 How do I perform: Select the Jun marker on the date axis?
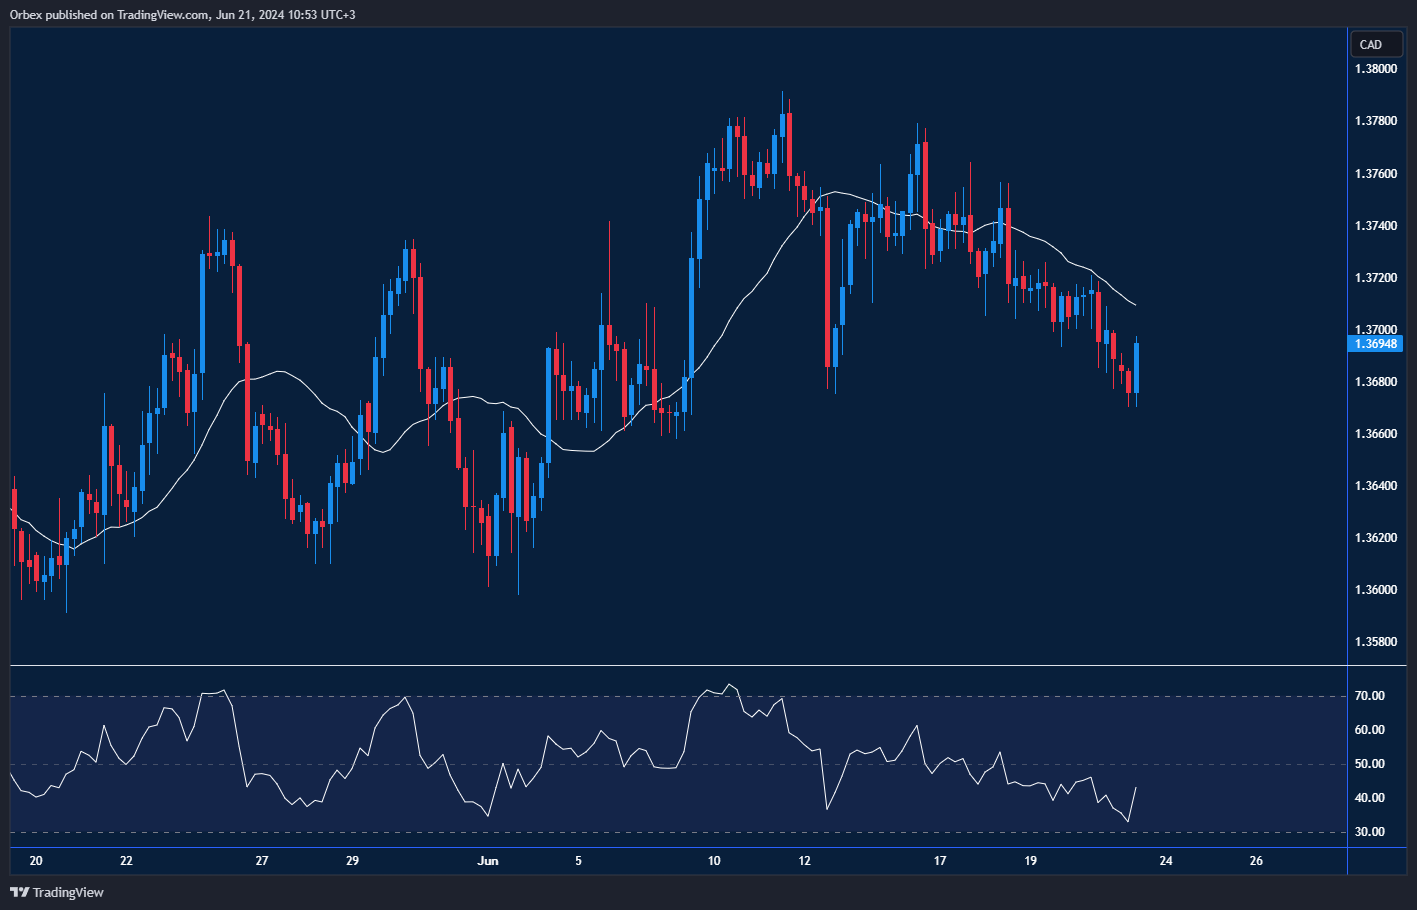click(x=488, y=861)
